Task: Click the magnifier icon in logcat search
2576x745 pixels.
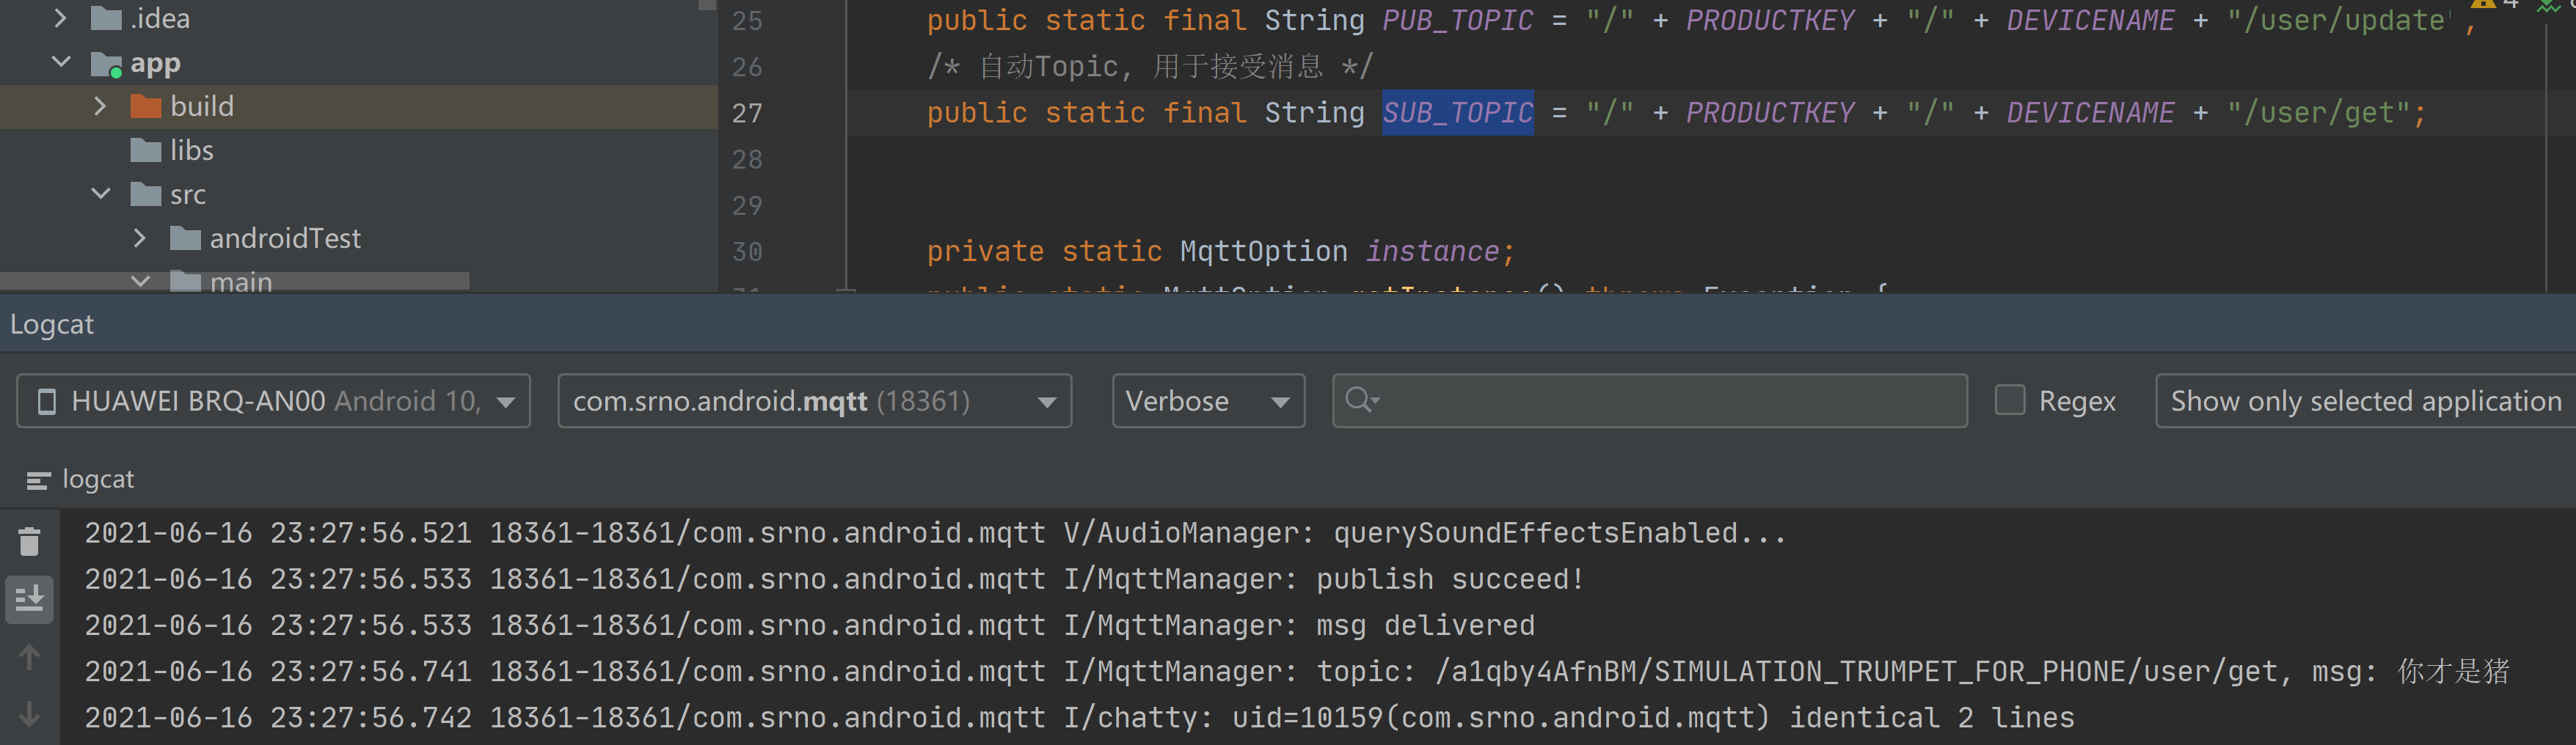Action: pos(1360,401)
